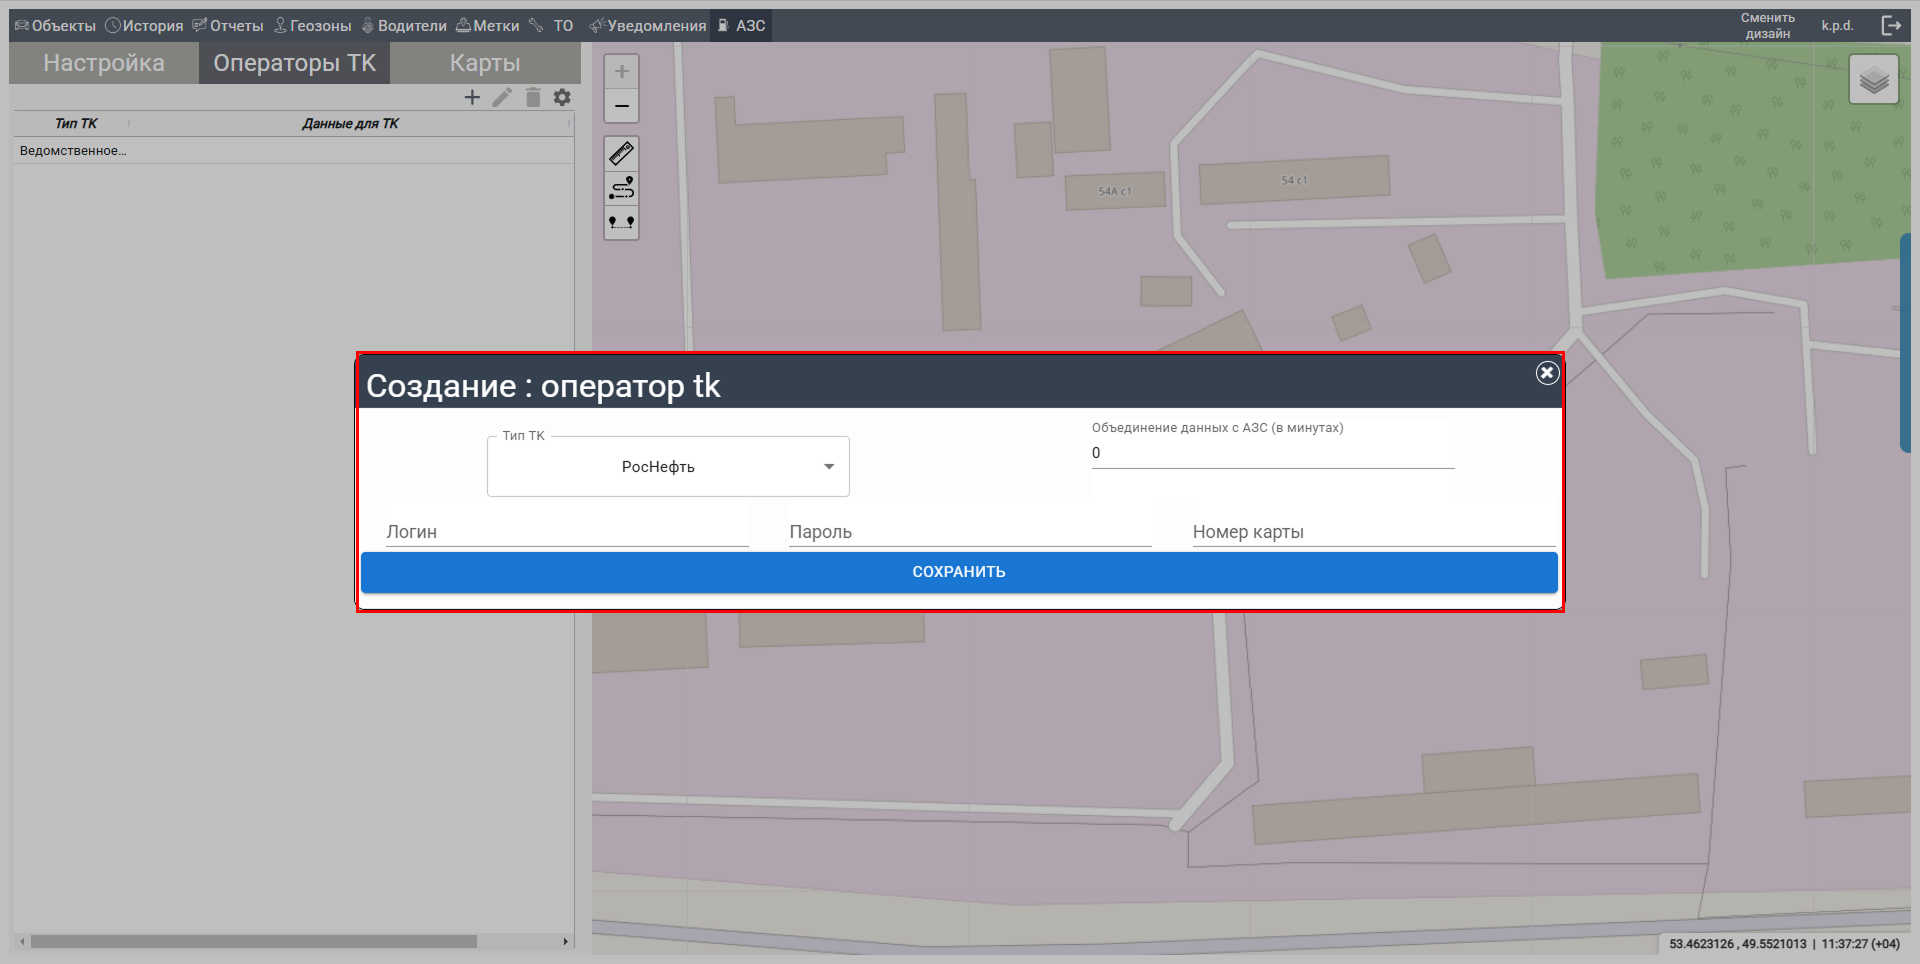
Task: Focus the Логин input field
Action: [x=567, y=532]
